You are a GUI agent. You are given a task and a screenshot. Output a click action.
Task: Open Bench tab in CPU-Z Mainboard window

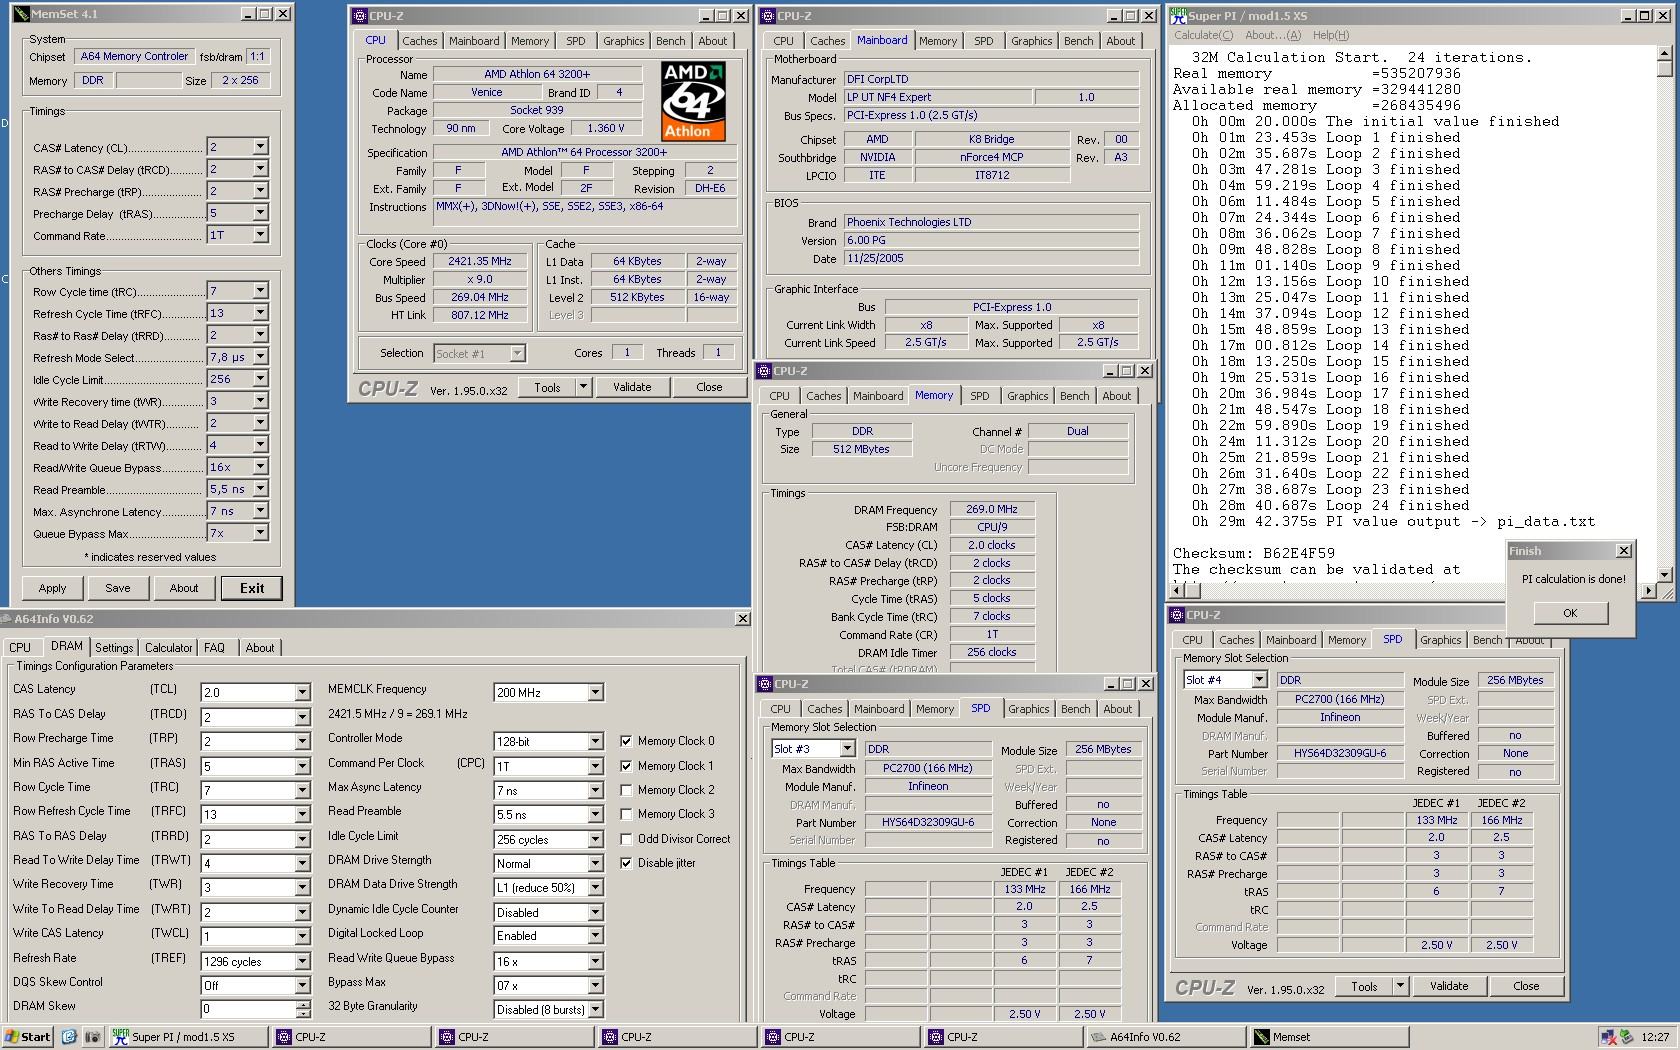1078,41
